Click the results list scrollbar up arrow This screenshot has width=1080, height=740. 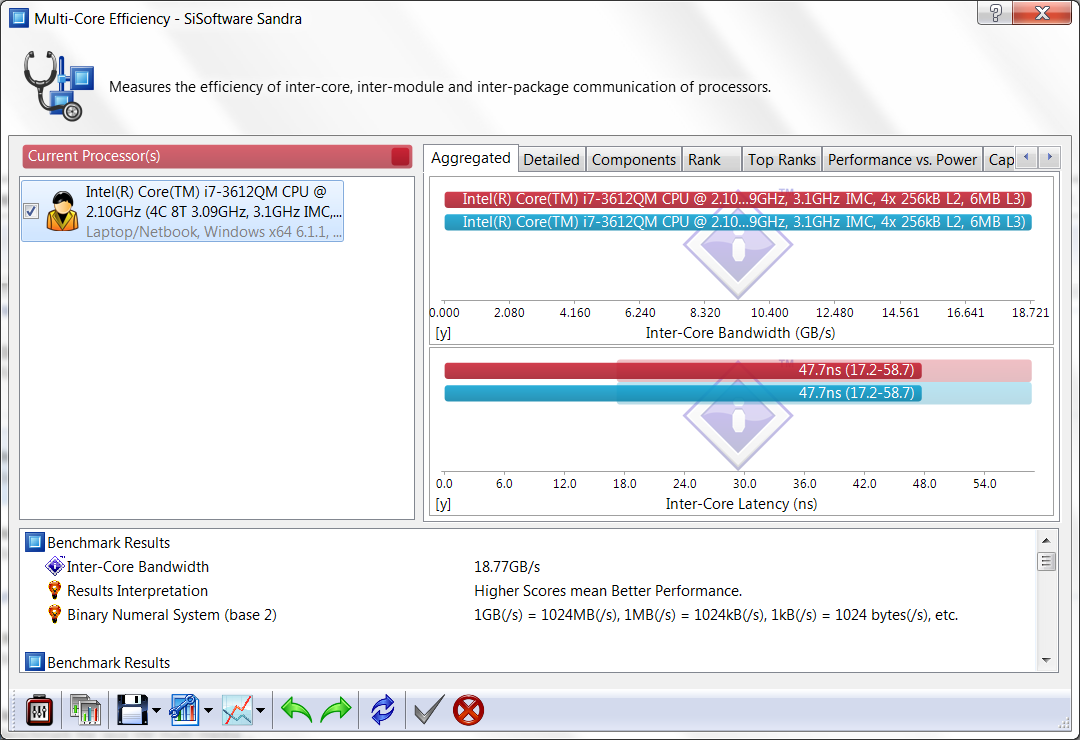pyautogui.click(x=1046, y=541)
